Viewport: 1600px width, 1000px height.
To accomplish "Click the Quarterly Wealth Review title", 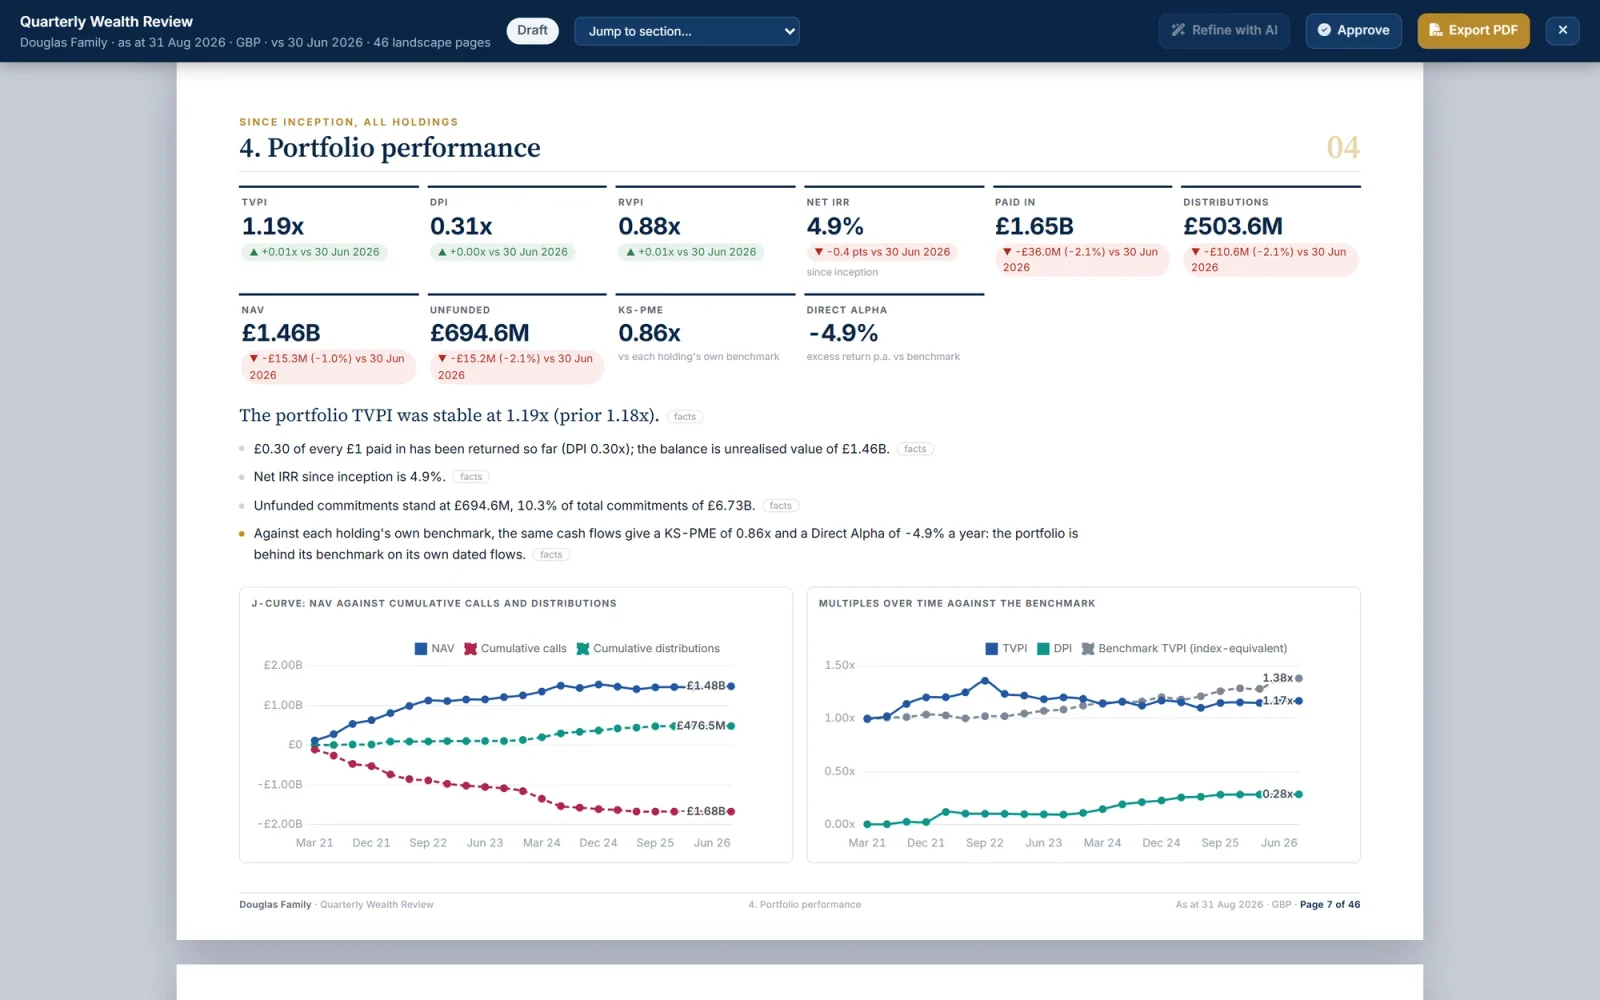I will click(x=106, y=22).
